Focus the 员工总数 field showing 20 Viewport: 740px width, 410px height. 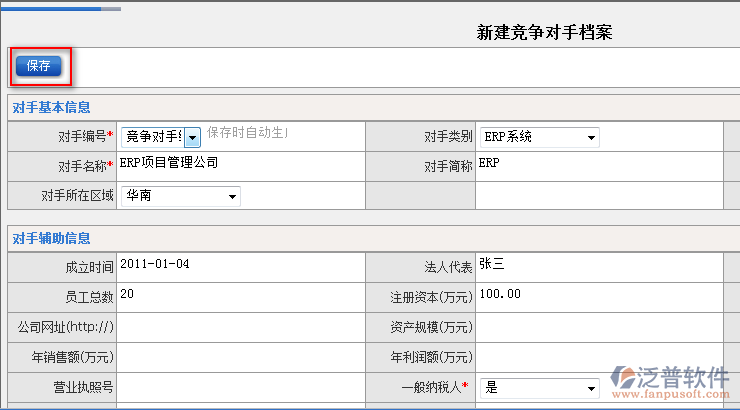coord(240,296)
